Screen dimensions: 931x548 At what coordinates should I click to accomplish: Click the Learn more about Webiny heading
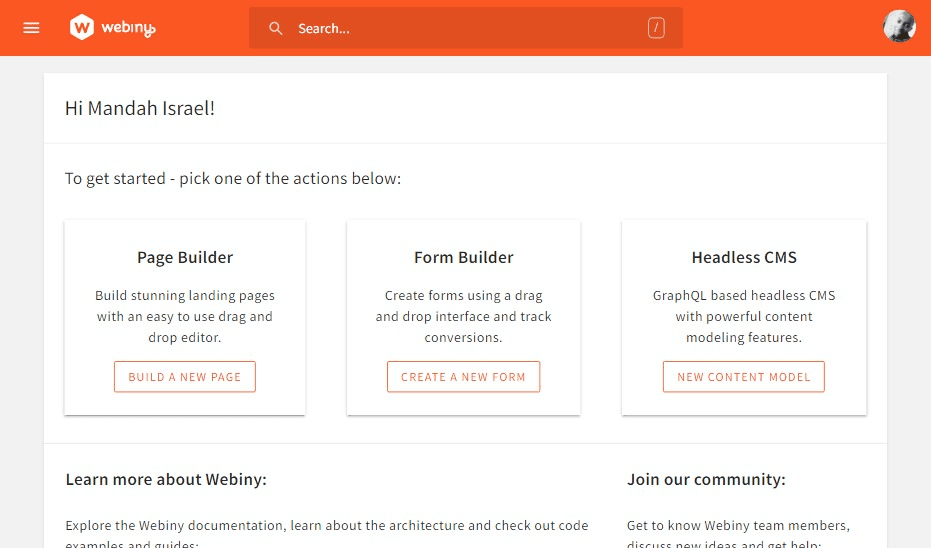point(166,479)
